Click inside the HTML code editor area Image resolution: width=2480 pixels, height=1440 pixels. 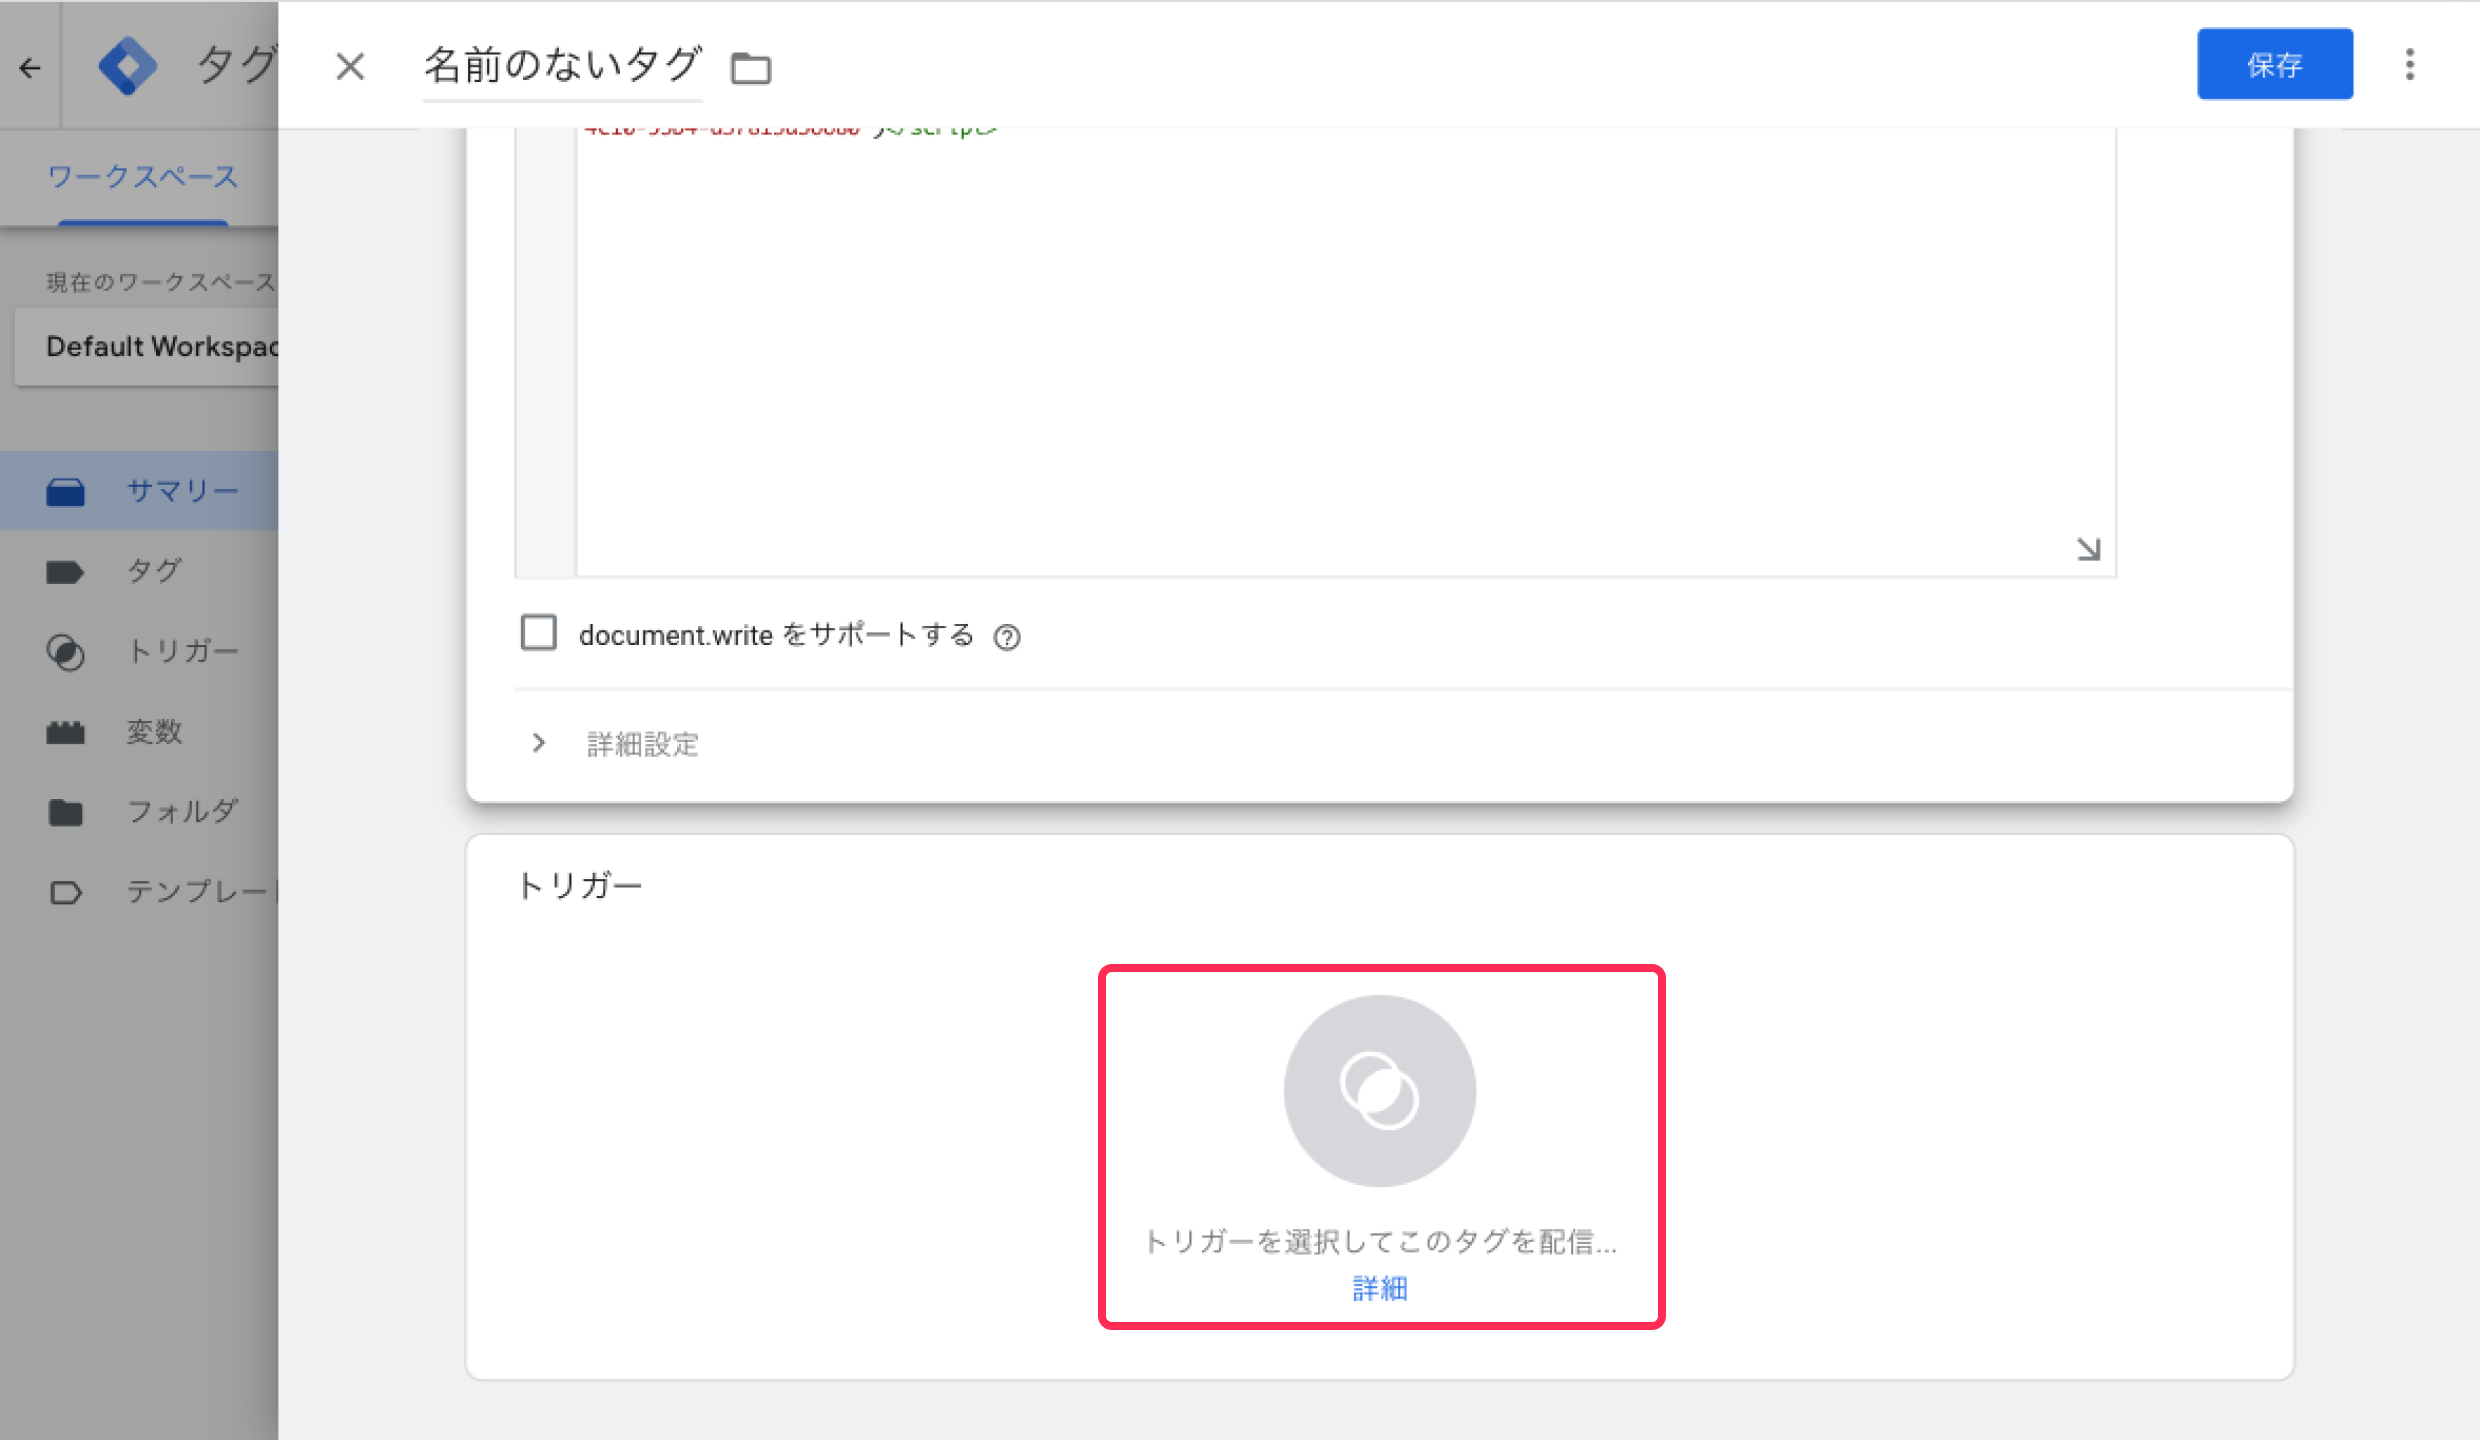(x=1340, y=350)
